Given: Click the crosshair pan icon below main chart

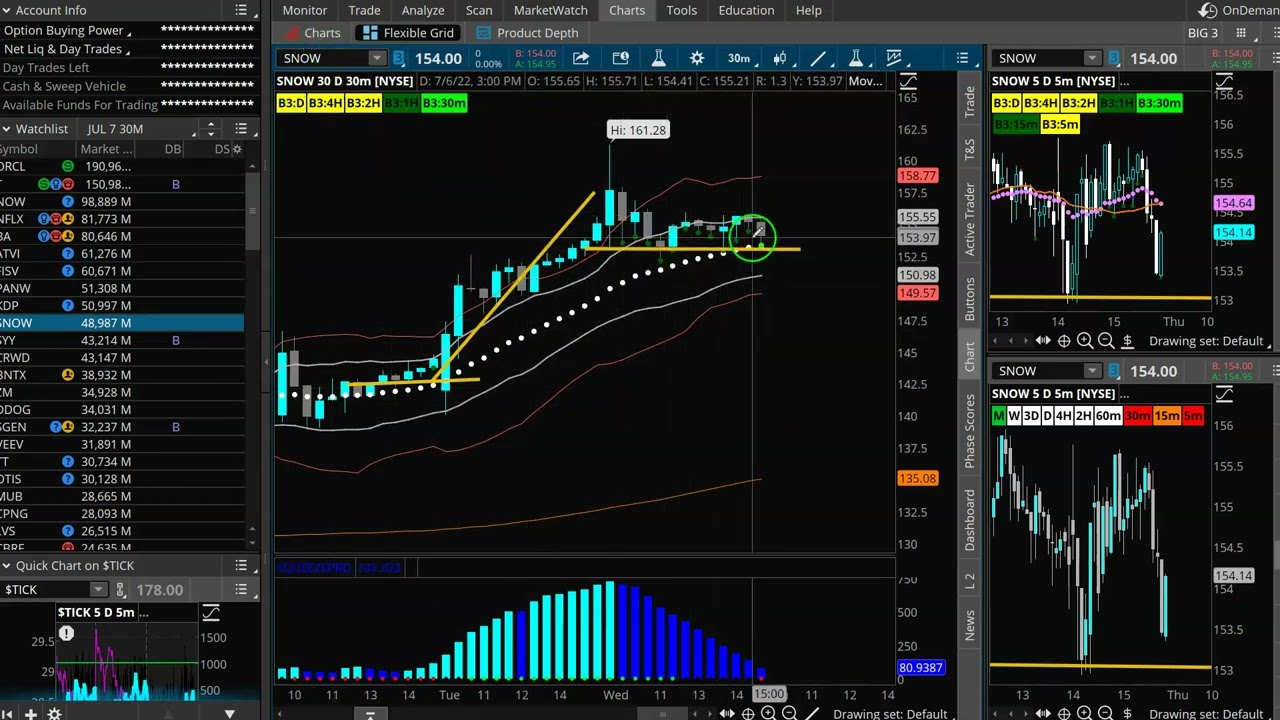Looking at the screenshot, I should (x=747, y=713).
